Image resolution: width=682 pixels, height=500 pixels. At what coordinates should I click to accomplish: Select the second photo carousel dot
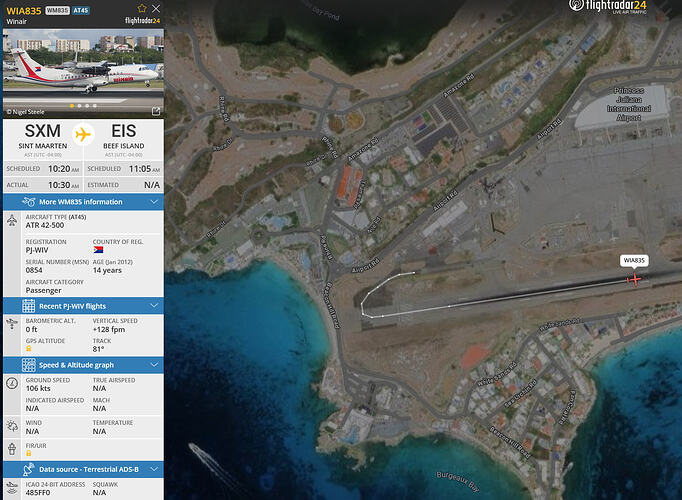click(79, 106)
